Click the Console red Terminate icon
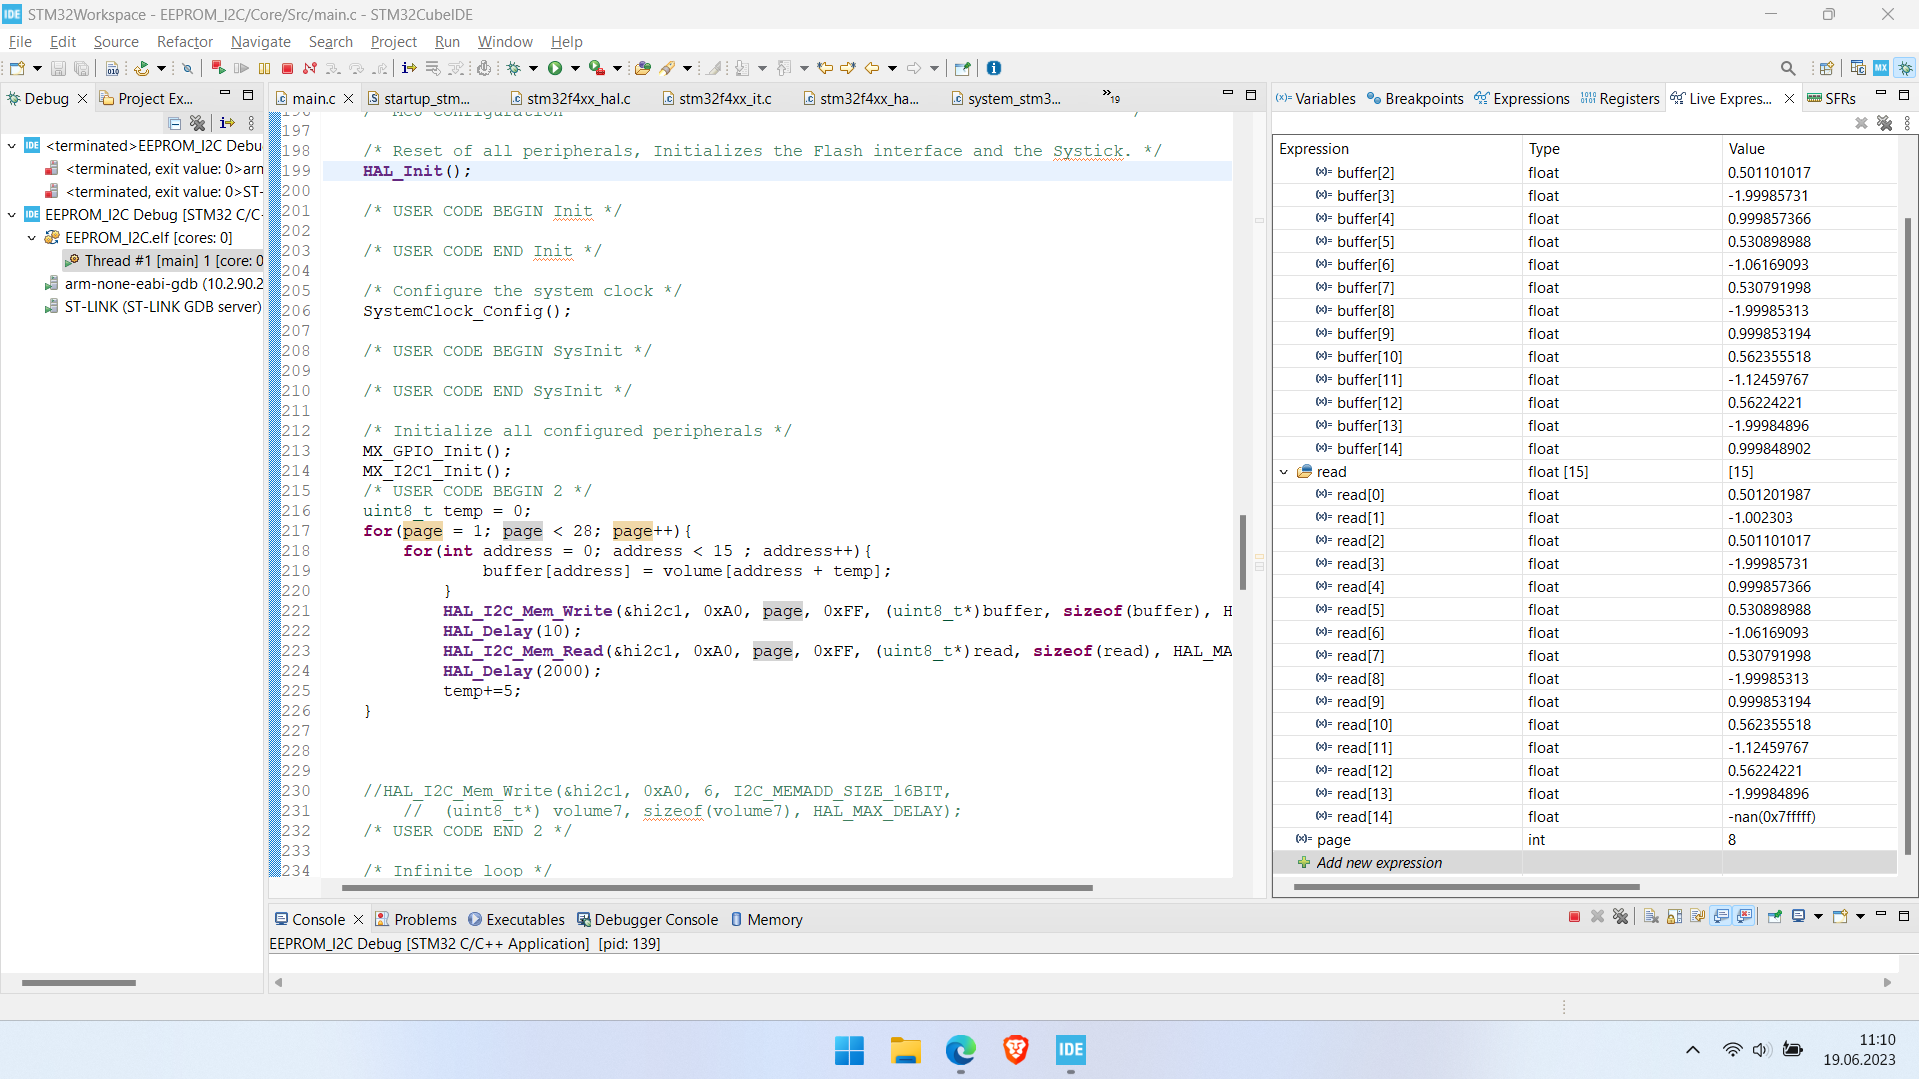 tap(1574, 916)
